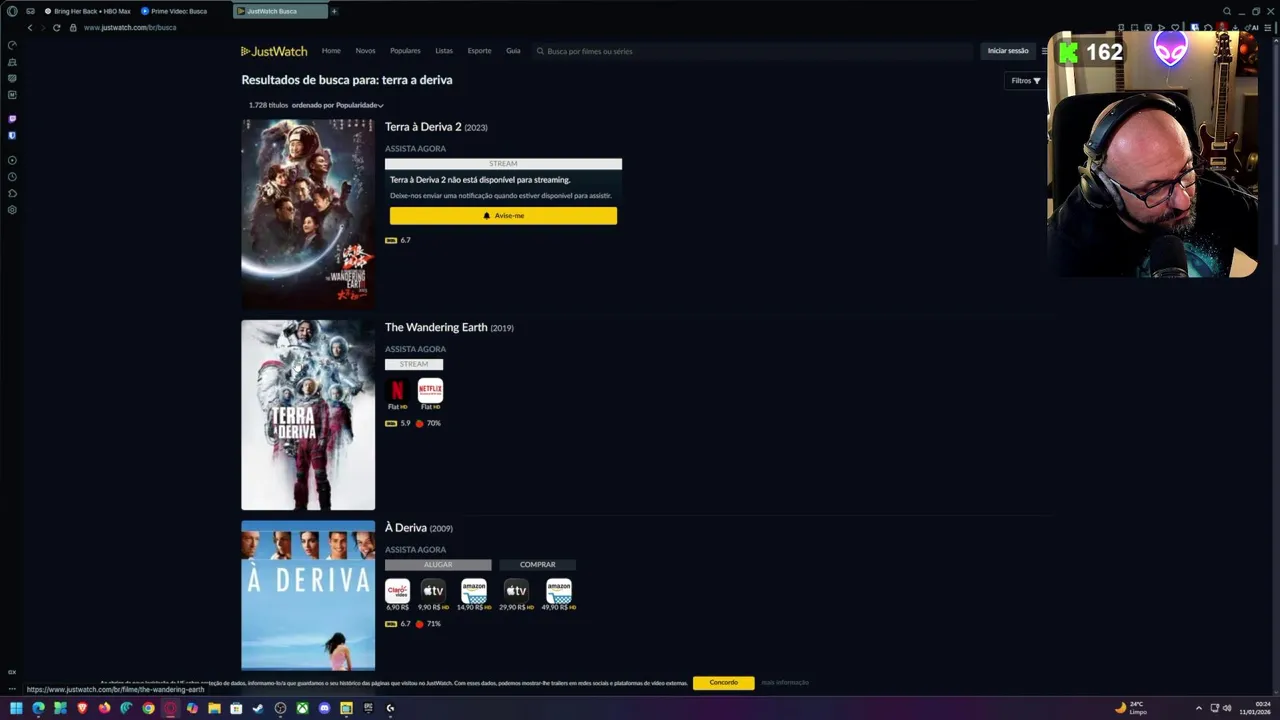The width and height of the screenshot is (1280, 720).
Task: Open the browser downloads arrow icon
Action: pyautogui.click(x=1236, y=27)
